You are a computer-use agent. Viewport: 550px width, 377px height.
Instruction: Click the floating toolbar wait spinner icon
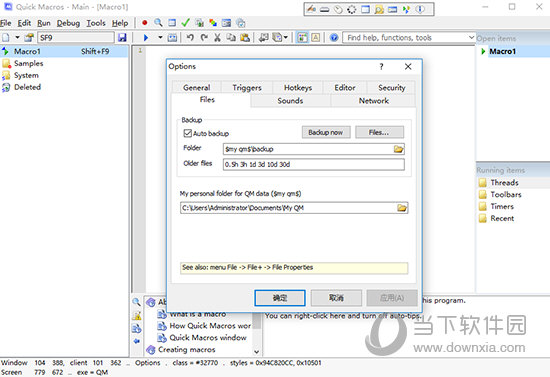(x=351, y=9)
